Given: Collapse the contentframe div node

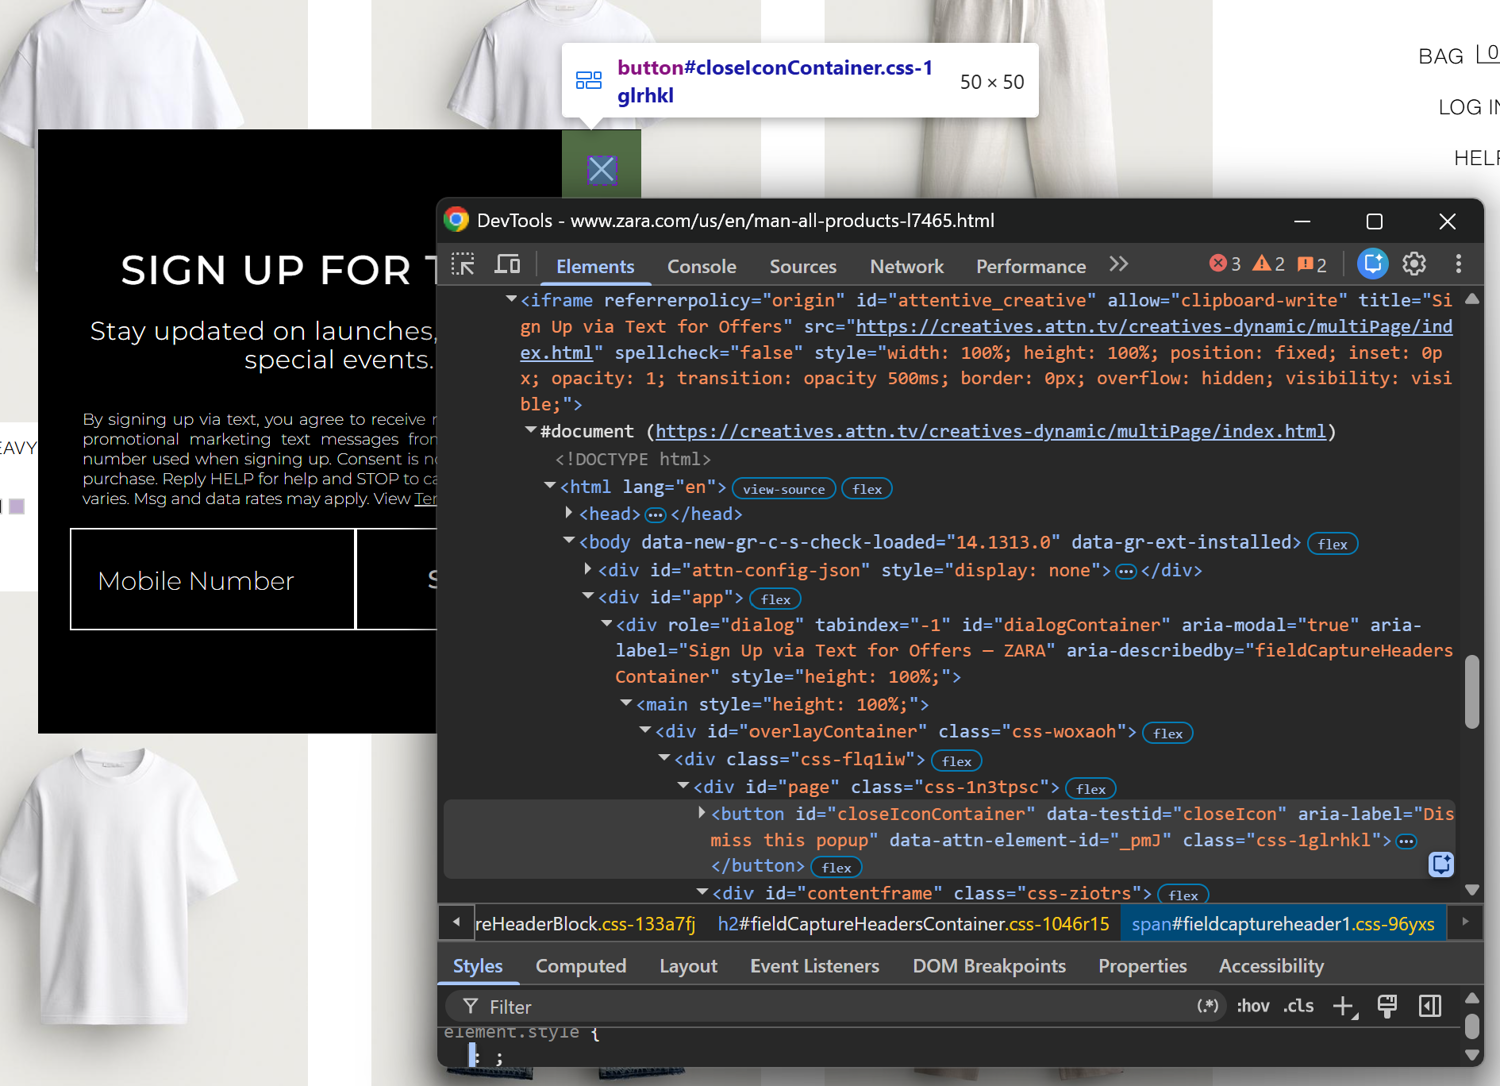Looking at the screenshot, I should 702,892.
